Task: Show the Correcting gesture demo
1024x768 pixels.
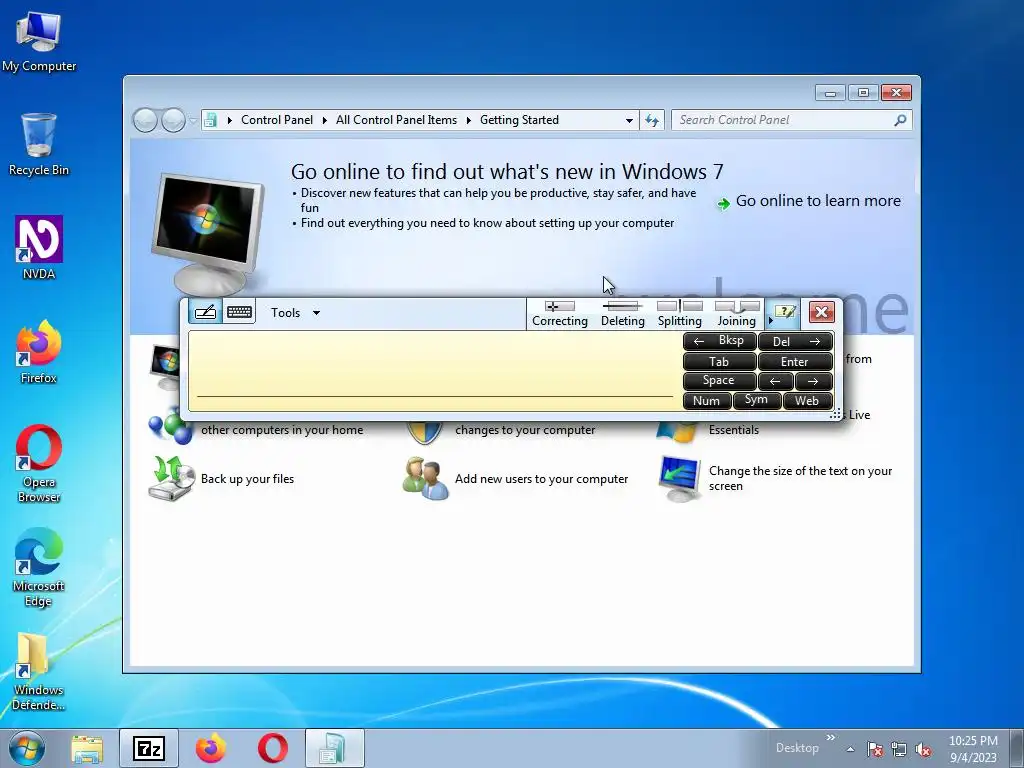Action: 560,314
